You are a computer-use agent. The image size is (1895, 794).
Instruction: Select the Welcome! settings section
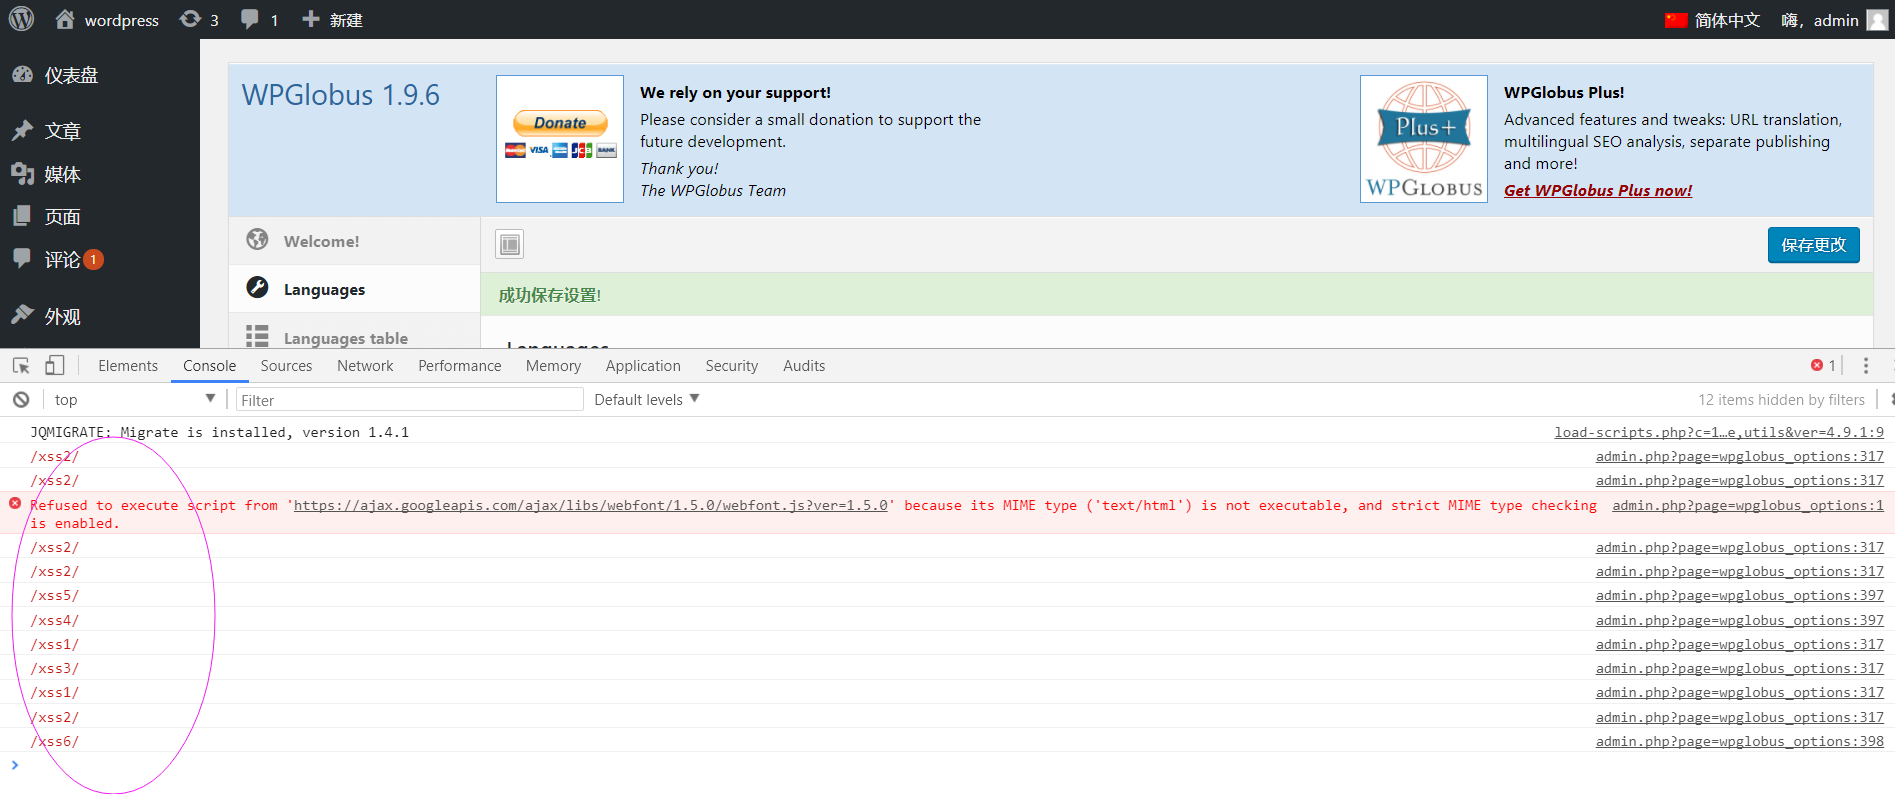pyautogui.click(x=354, y=241)
